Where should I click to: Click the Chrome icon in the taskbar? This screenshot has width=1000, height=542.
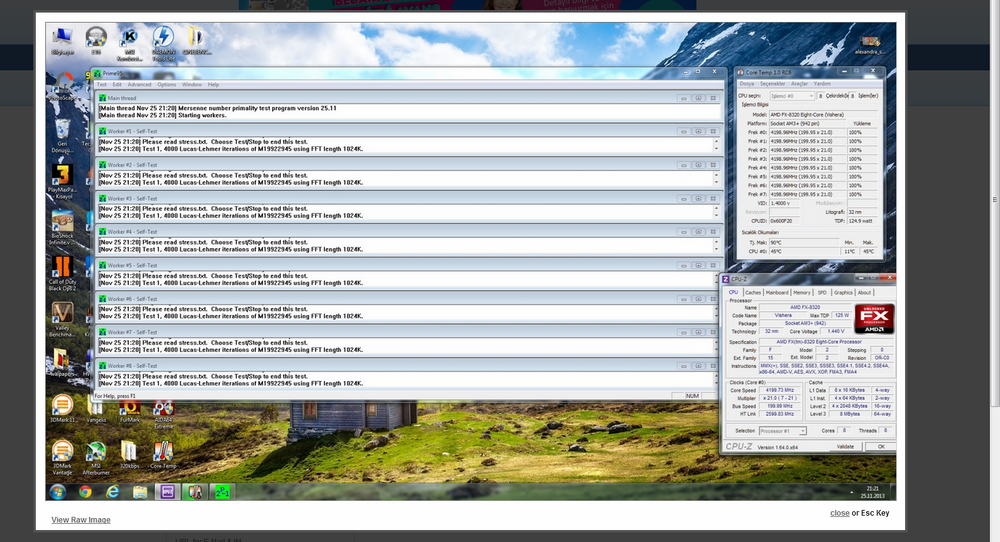pyautogui.click(x=85, y=492)
